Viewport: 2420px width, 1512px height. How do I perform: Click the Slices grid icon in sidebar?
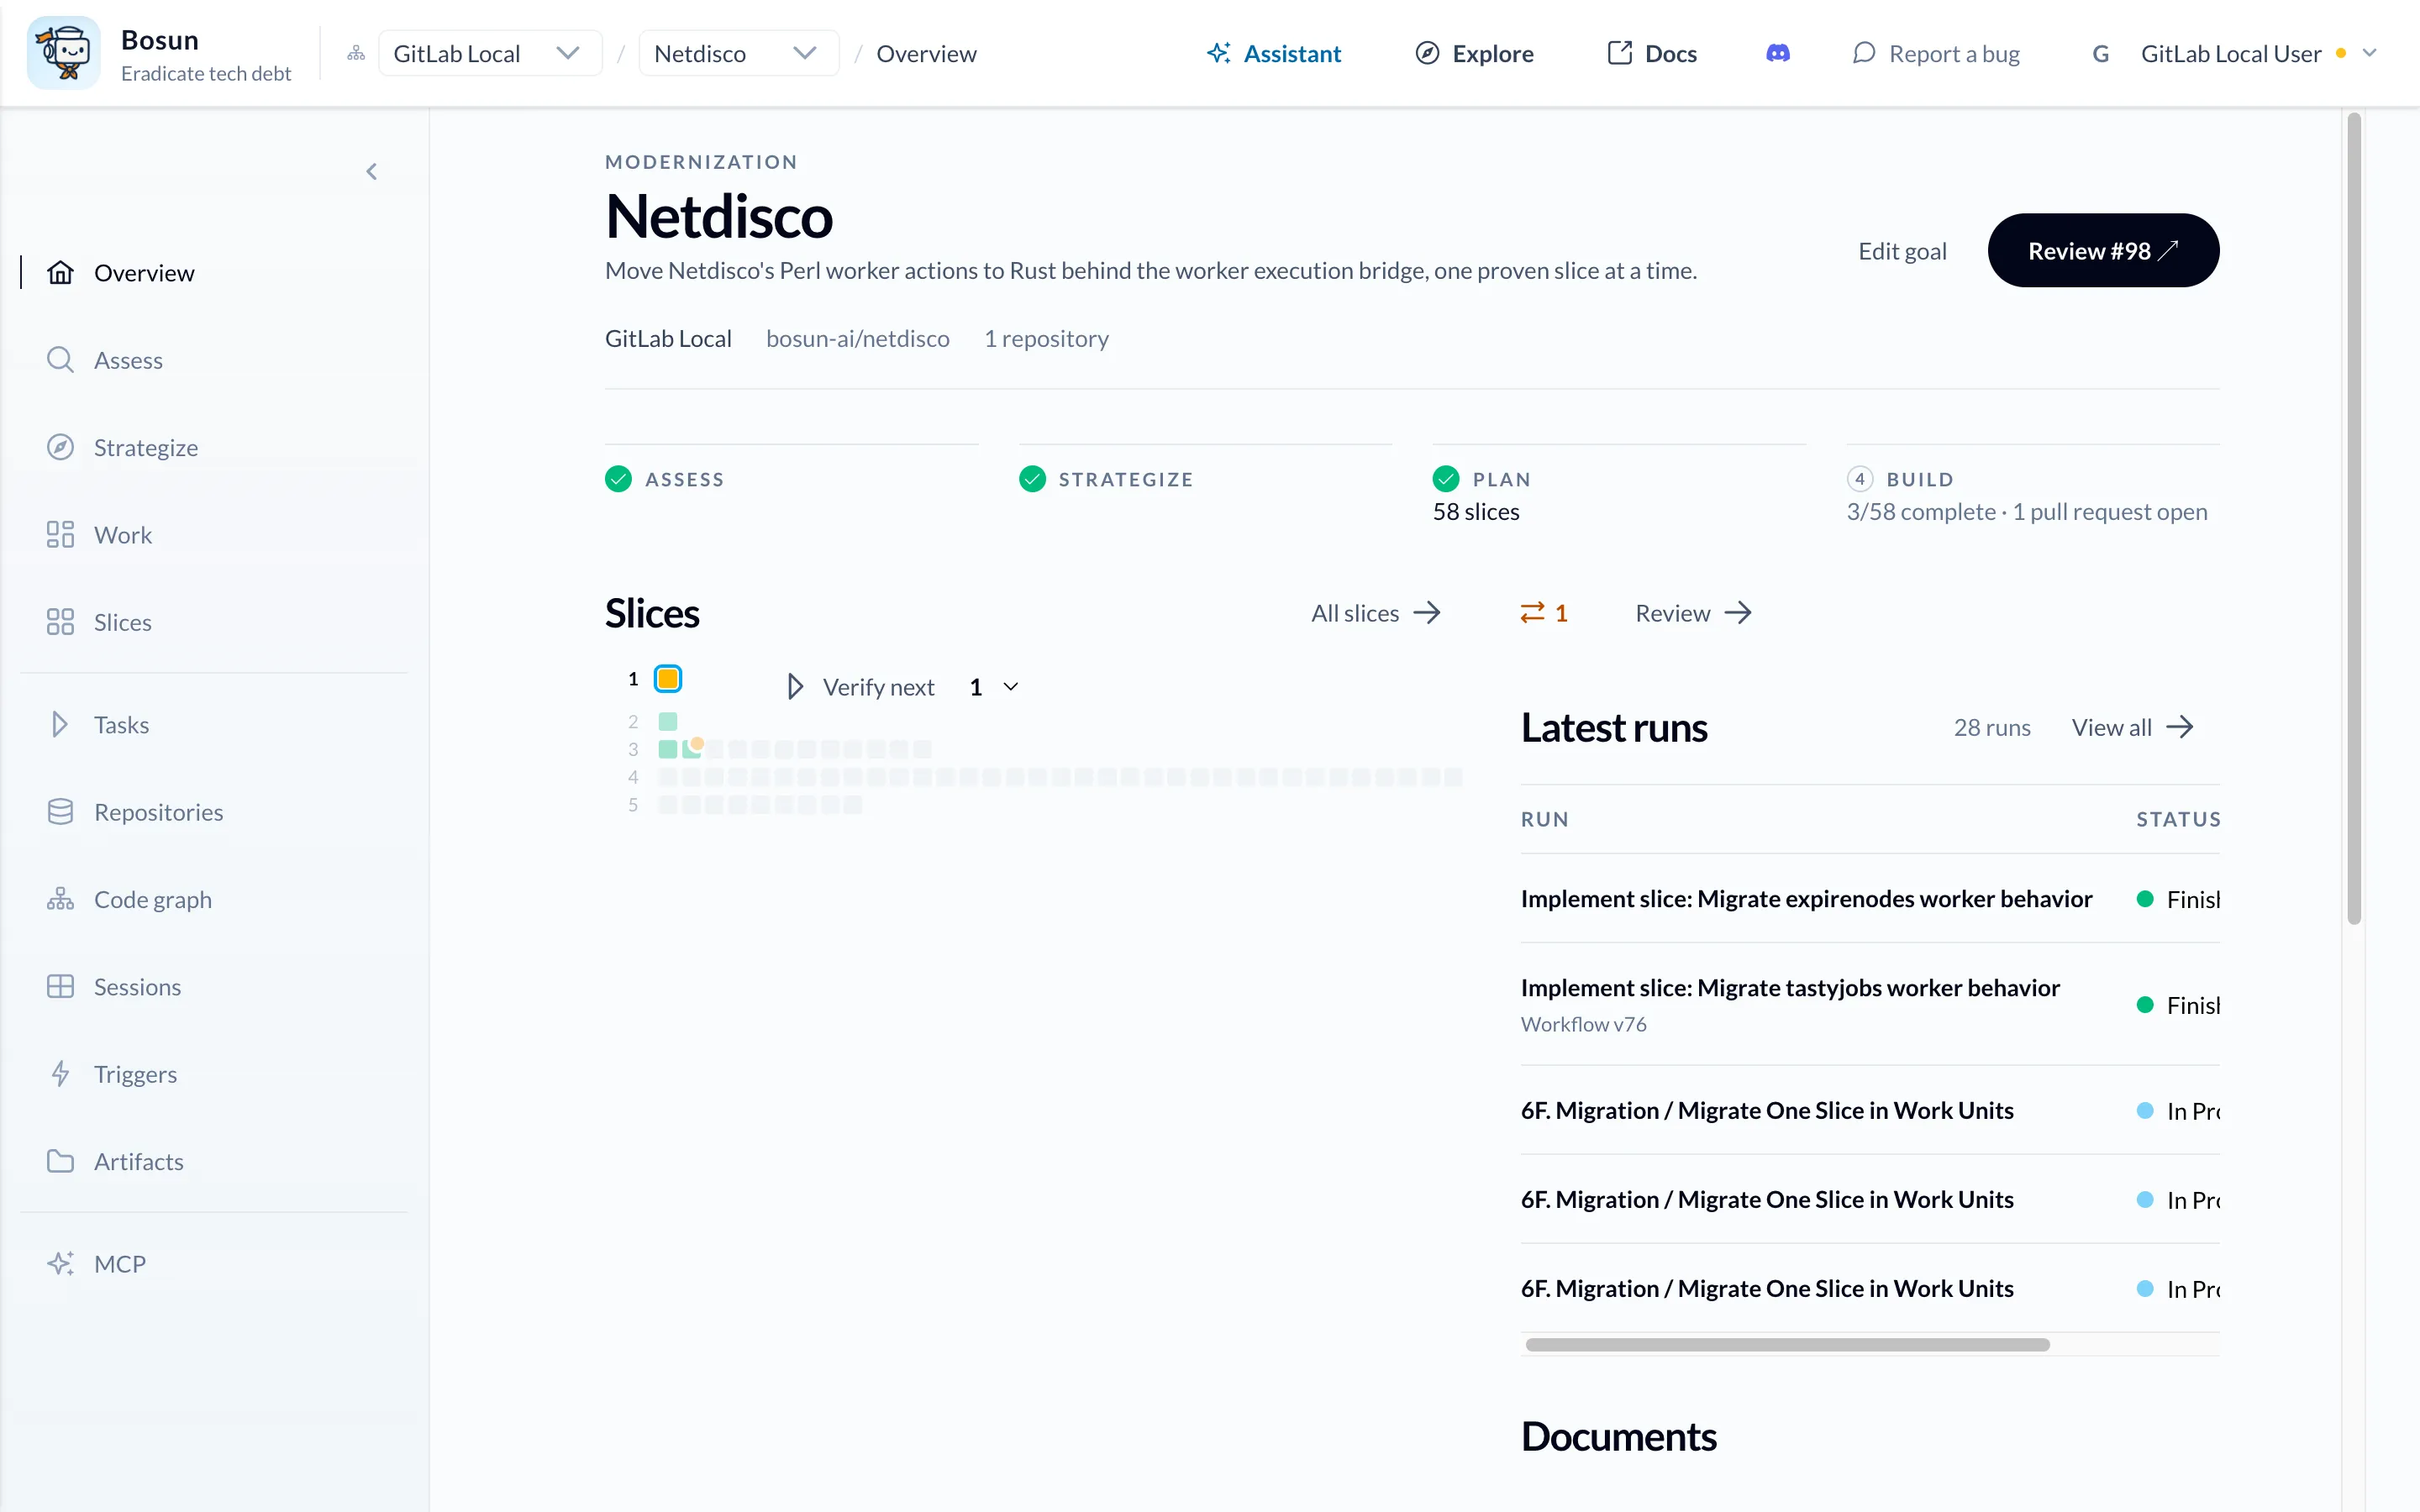60,622
